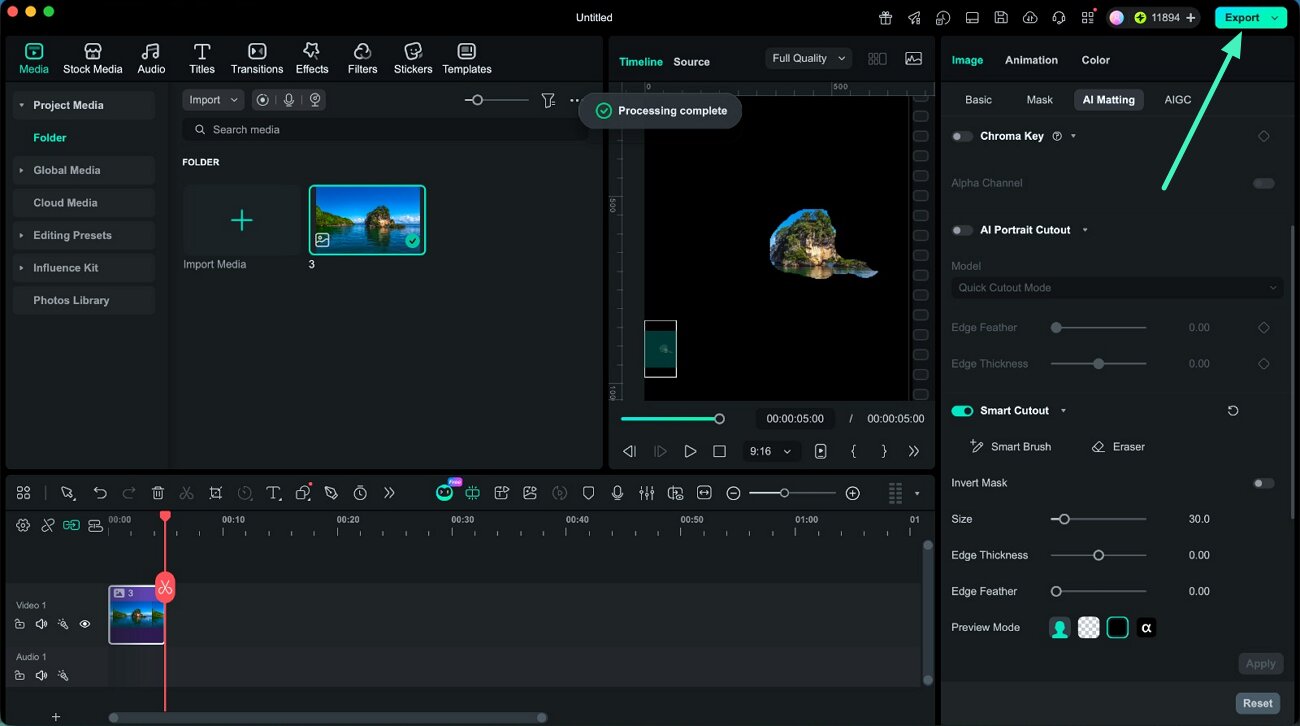Viewport: 1300px width, 726px height.
Task: Click the voiceover microphone icon beside Import
Action: [x=289, y=100]
